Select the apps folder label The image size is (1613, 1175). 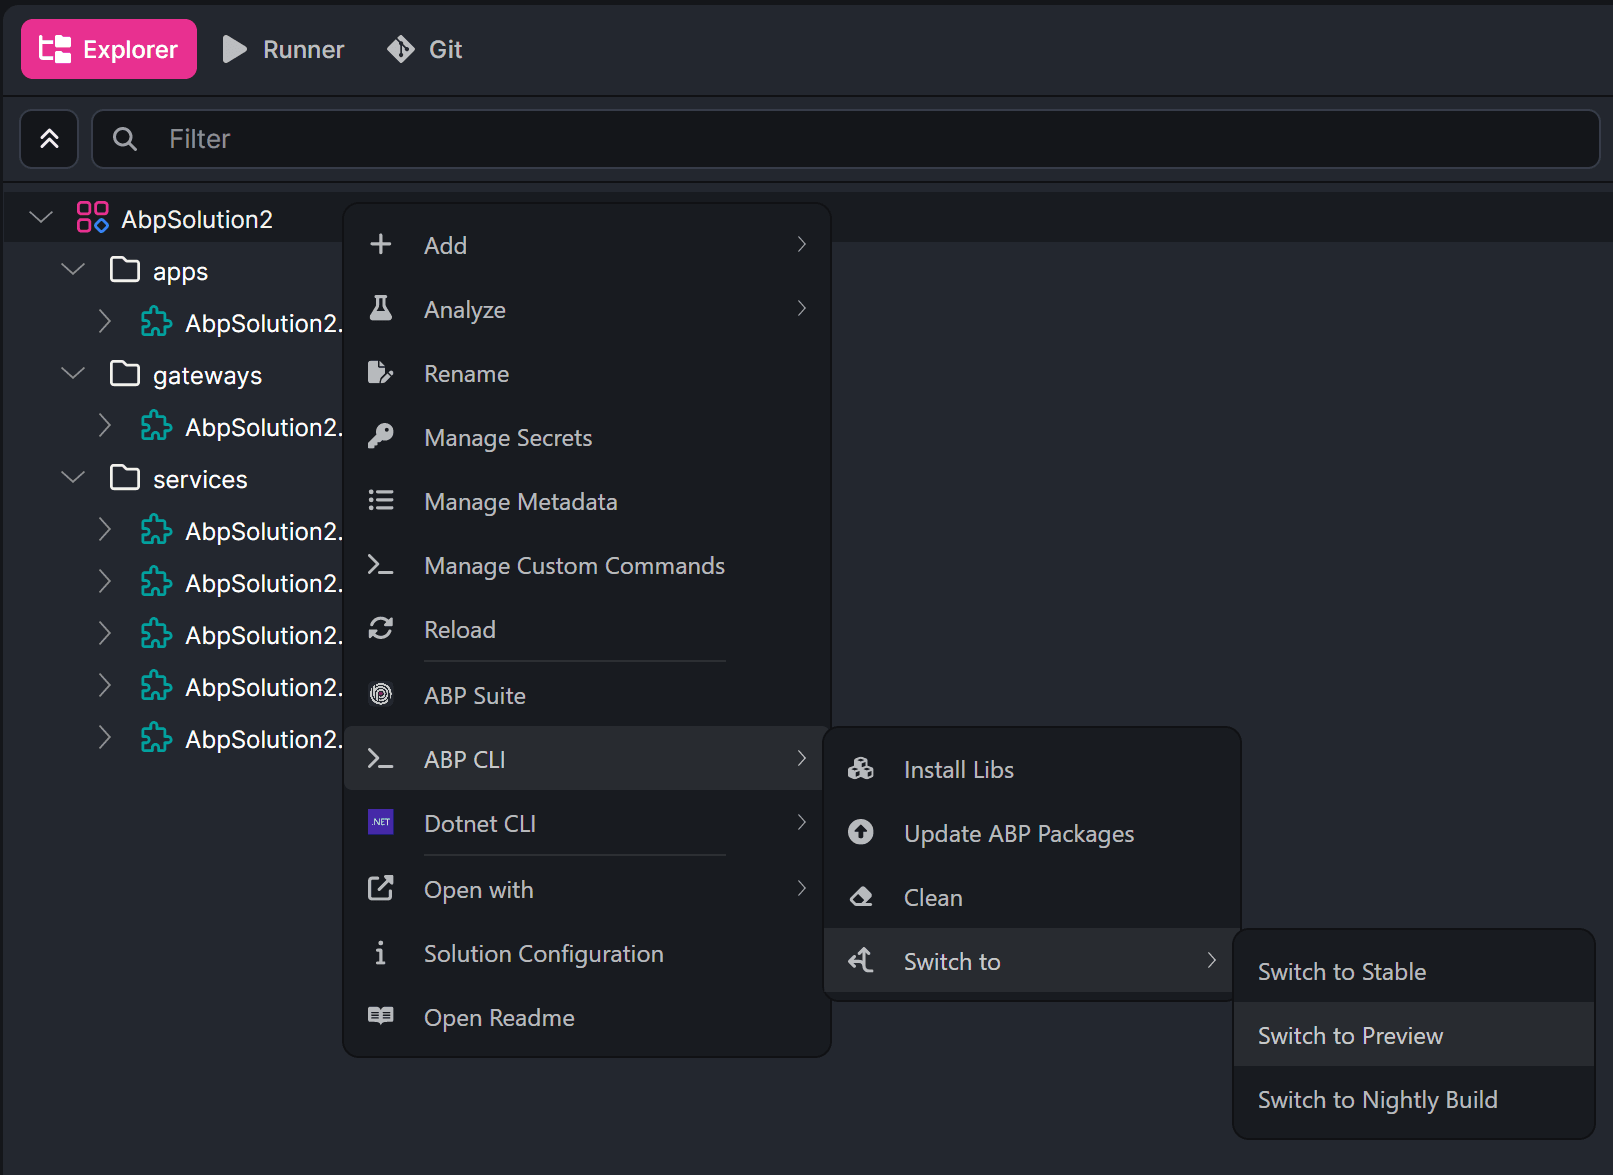point(181,271)
